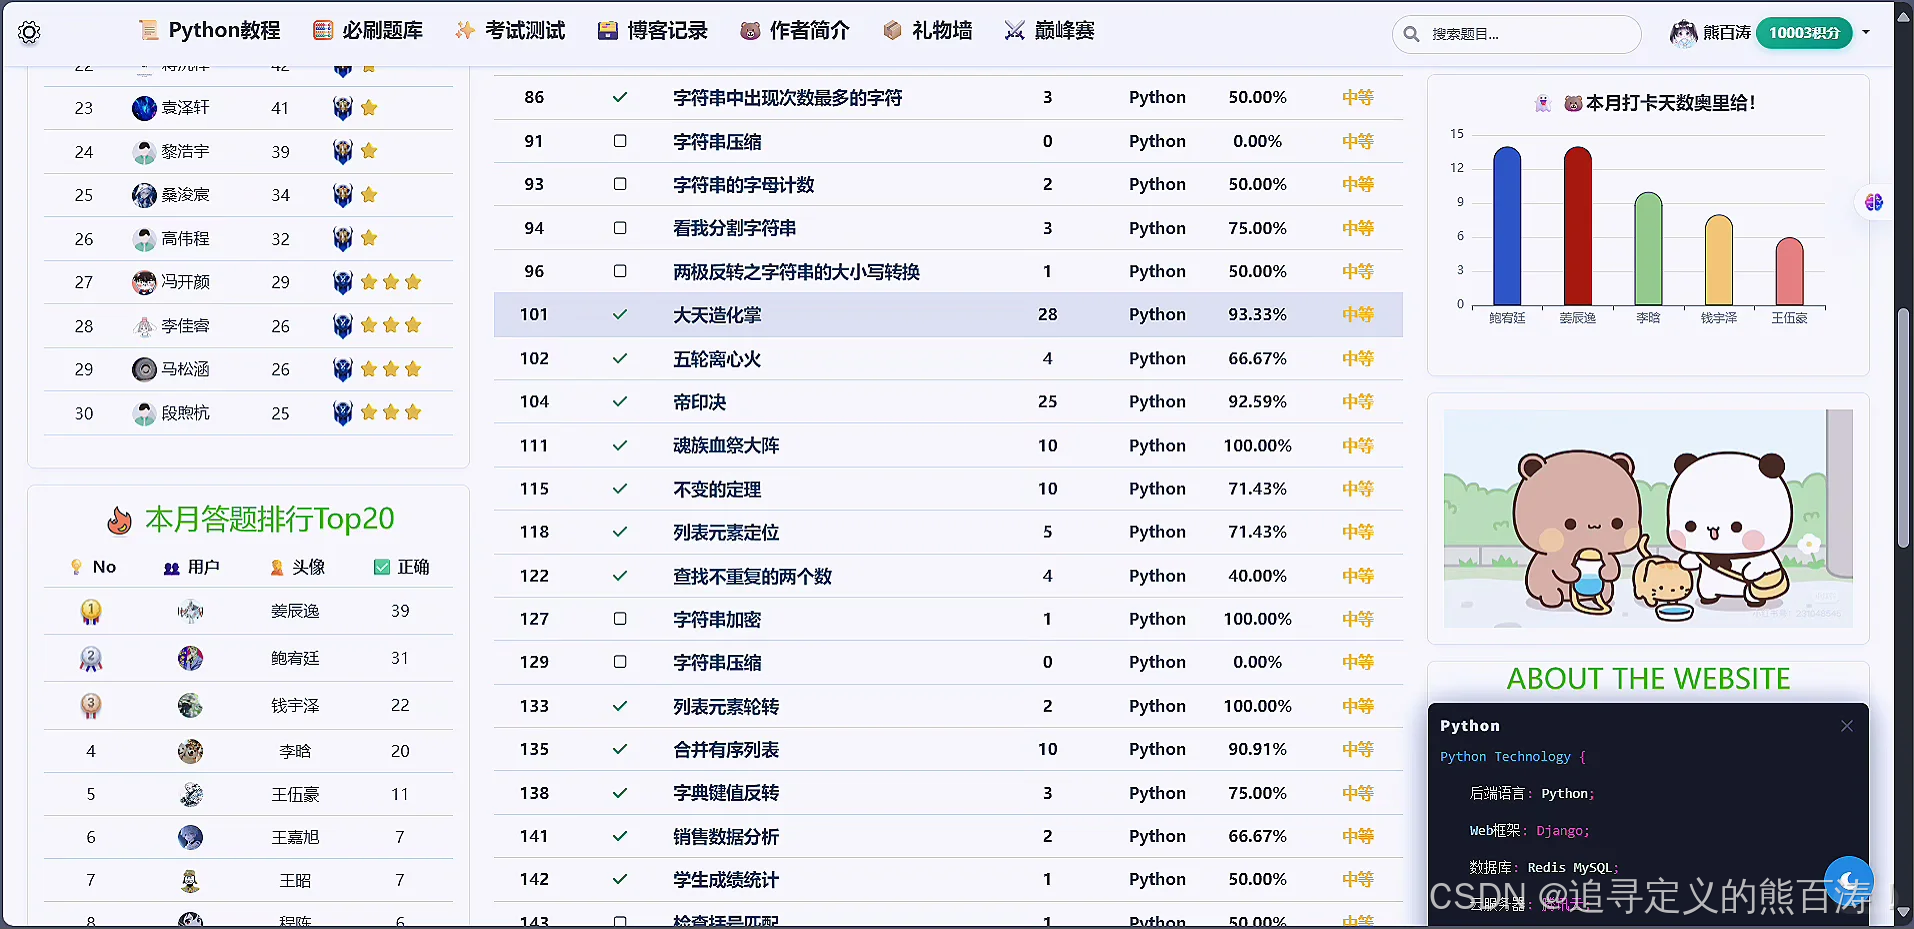Toggle checkbox for problem 96 row
Screen dimensions: 1914x929
click(x=620, y=271)
